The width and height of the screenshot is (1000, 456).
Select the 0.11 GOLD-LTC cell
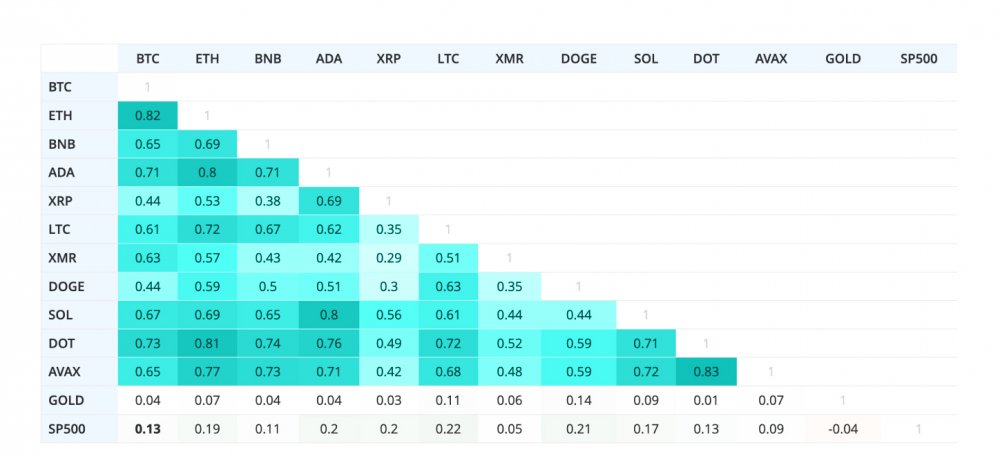448,401
